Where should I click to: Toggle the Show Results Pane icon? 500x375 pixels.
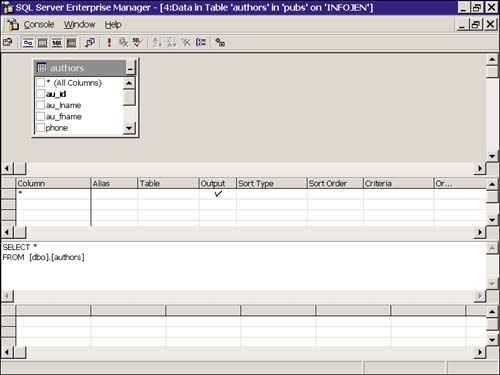[x=71, y=43]
